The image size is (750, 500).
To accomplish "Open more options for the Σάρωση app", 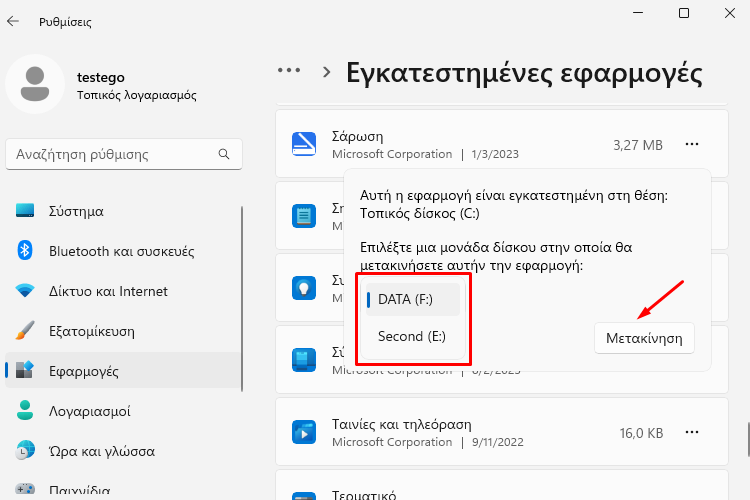I will (692, 144).
